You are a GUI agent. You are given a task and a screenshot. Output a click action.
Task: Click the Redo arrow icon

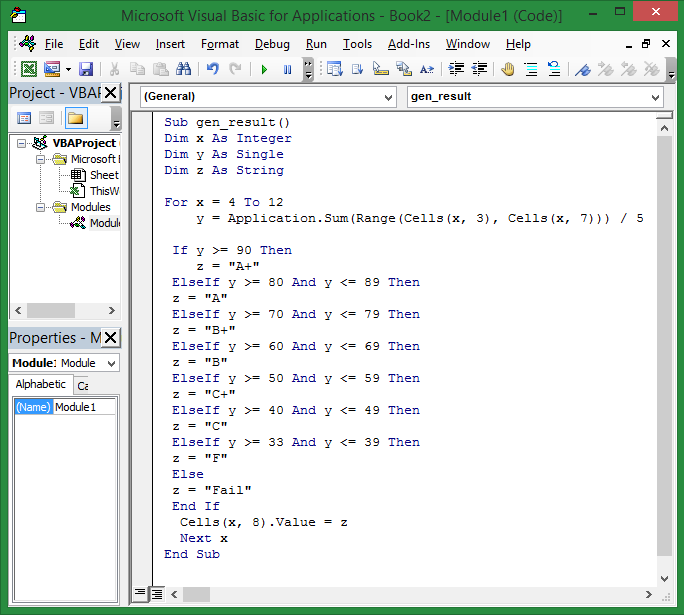(236, 69)
